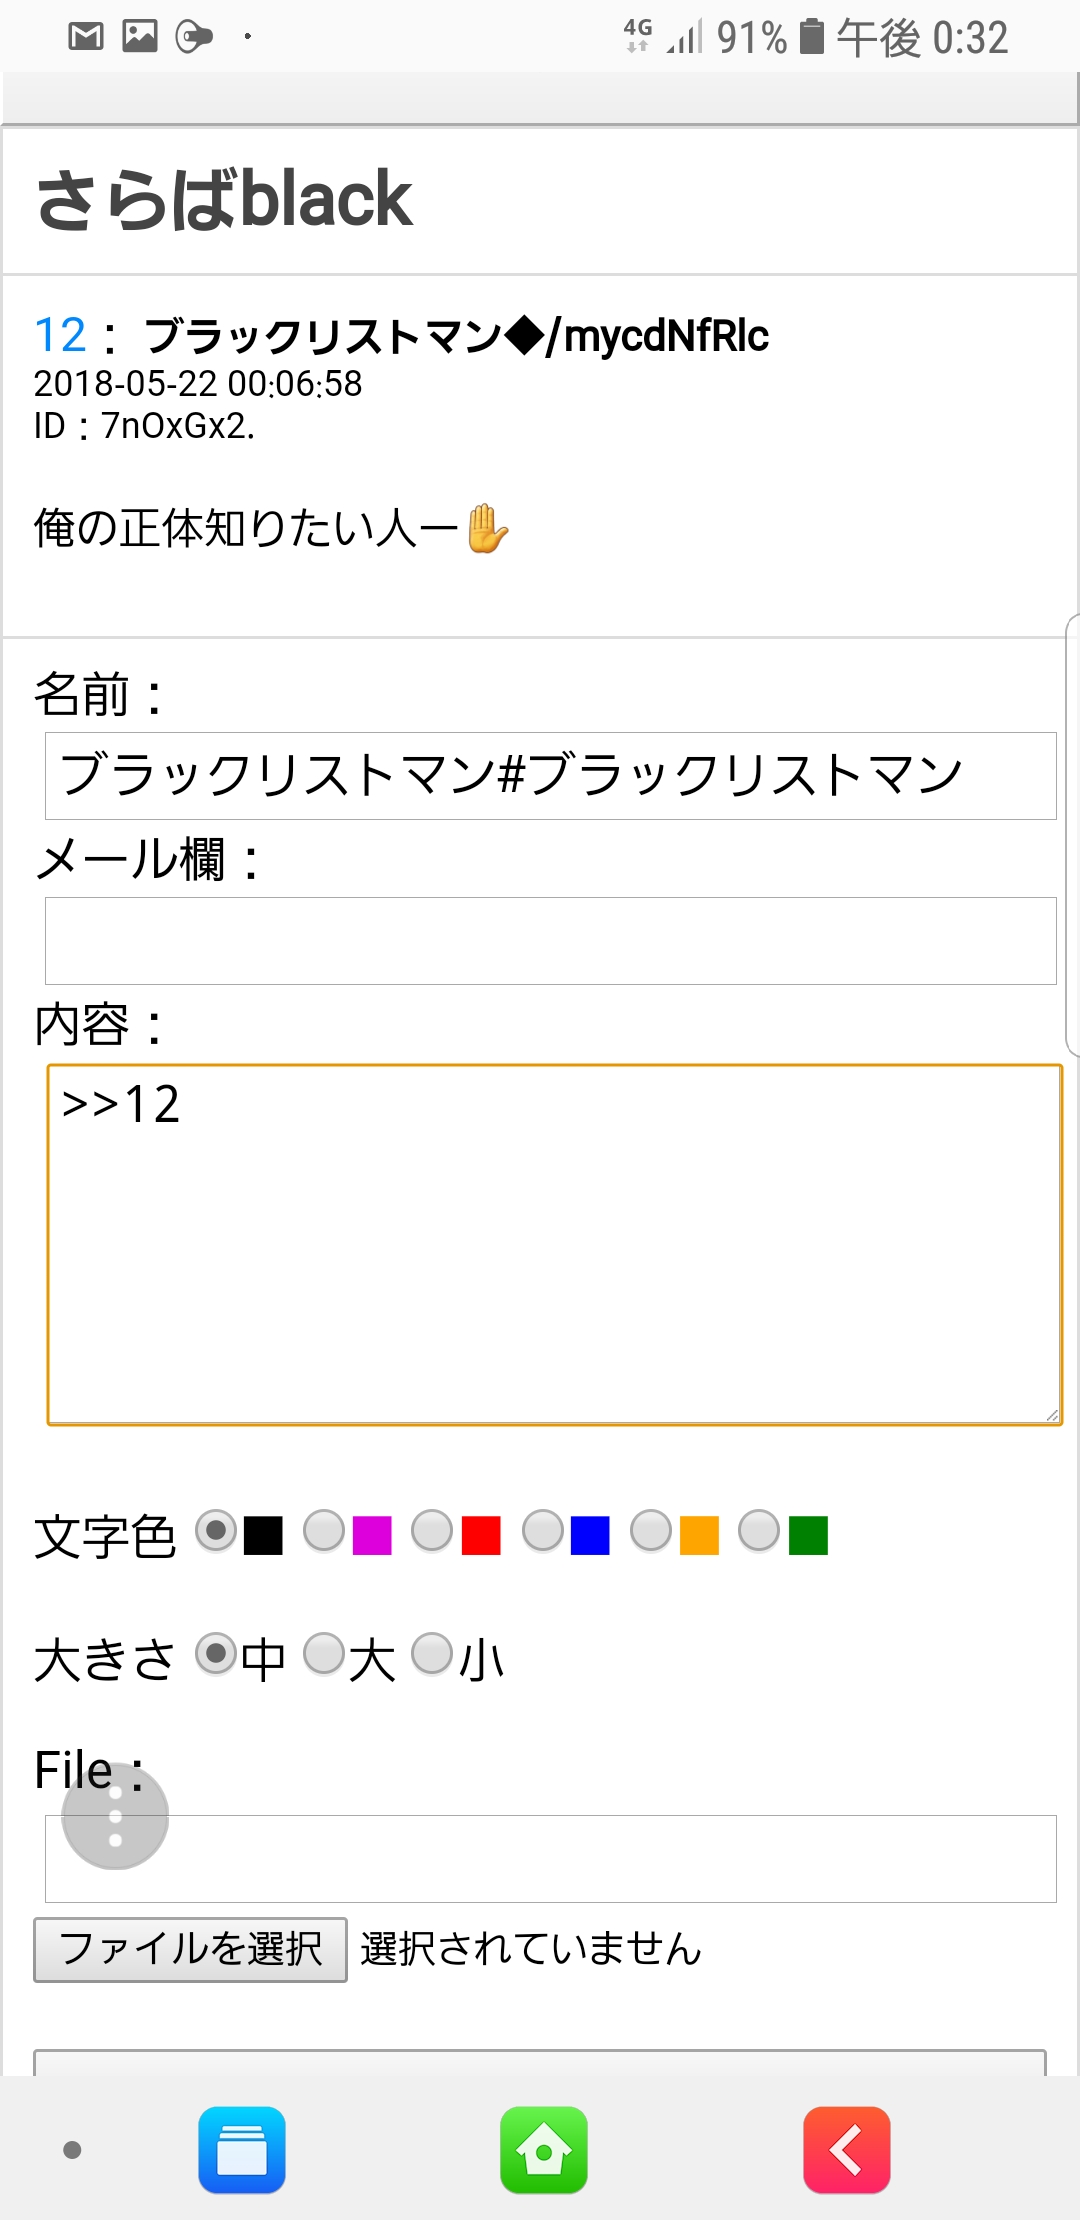1080x2220 pixels.
Task: Tap the Gmail notification icon in status bar
Action: (86, 37)
